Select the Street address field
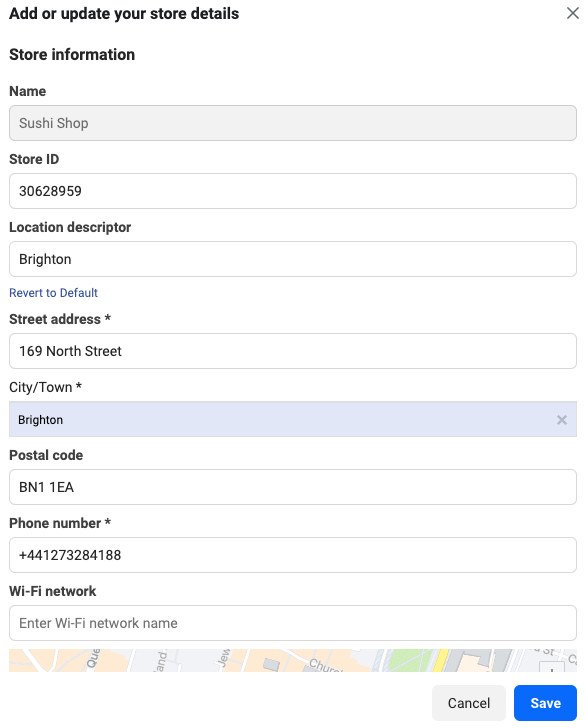 tap(293, 351)
